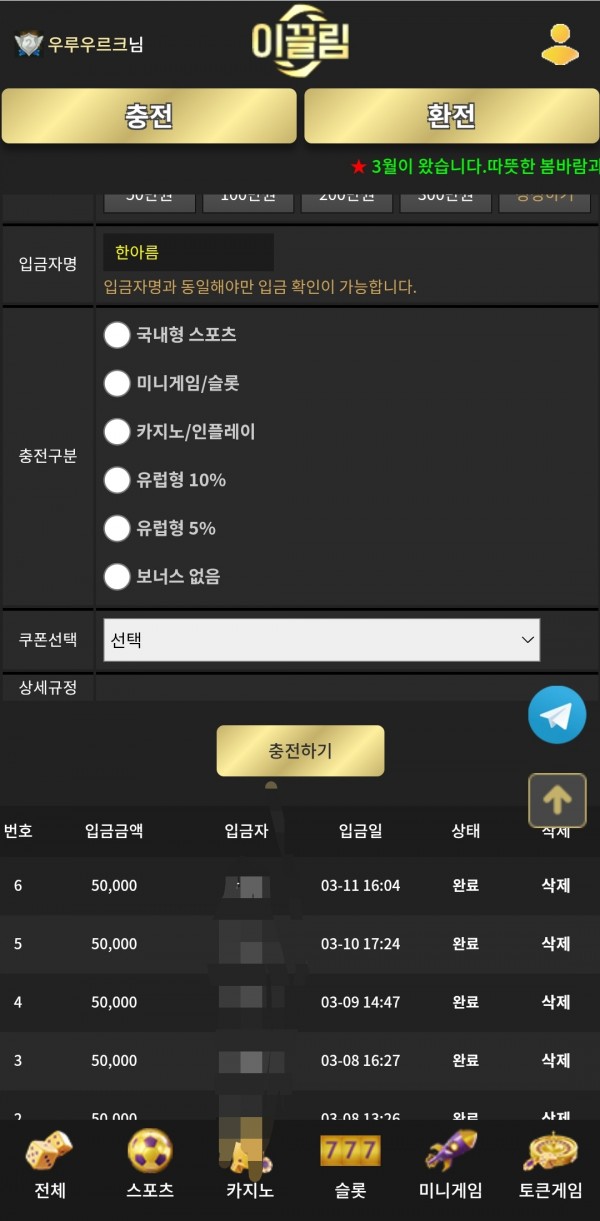This screenshot has width=600, height=1221.
Task: Delete deposit record number 6
Action: (556, 886)
